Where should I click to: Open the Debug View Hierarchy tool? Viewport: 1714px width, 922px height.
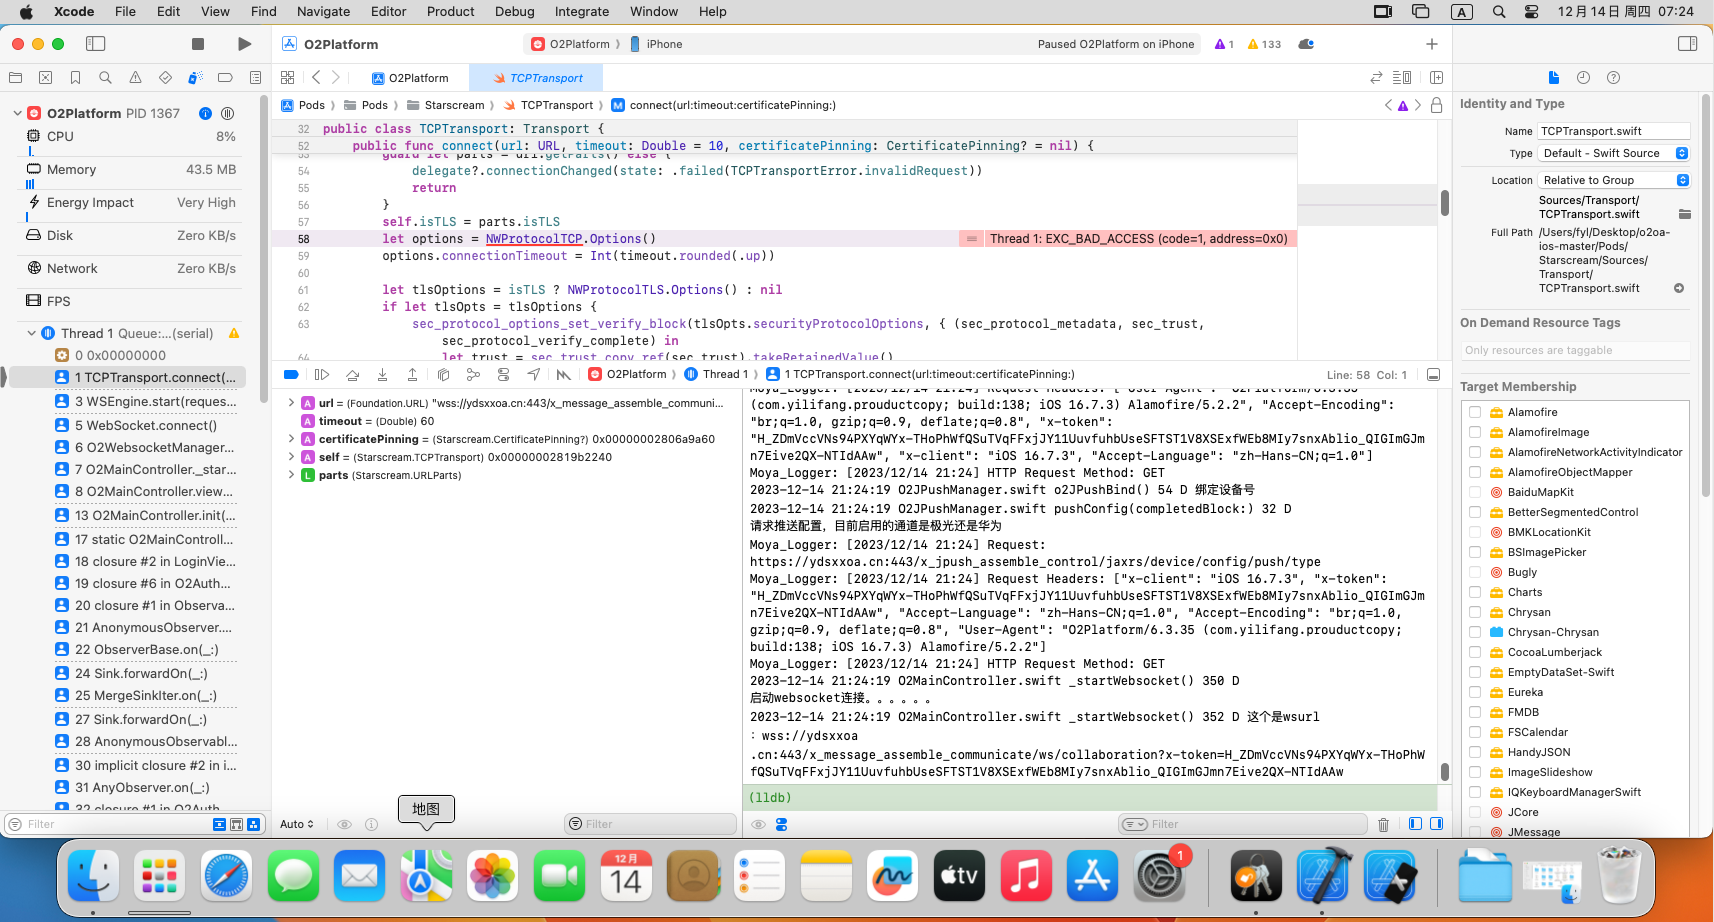[x=443, y=375]
